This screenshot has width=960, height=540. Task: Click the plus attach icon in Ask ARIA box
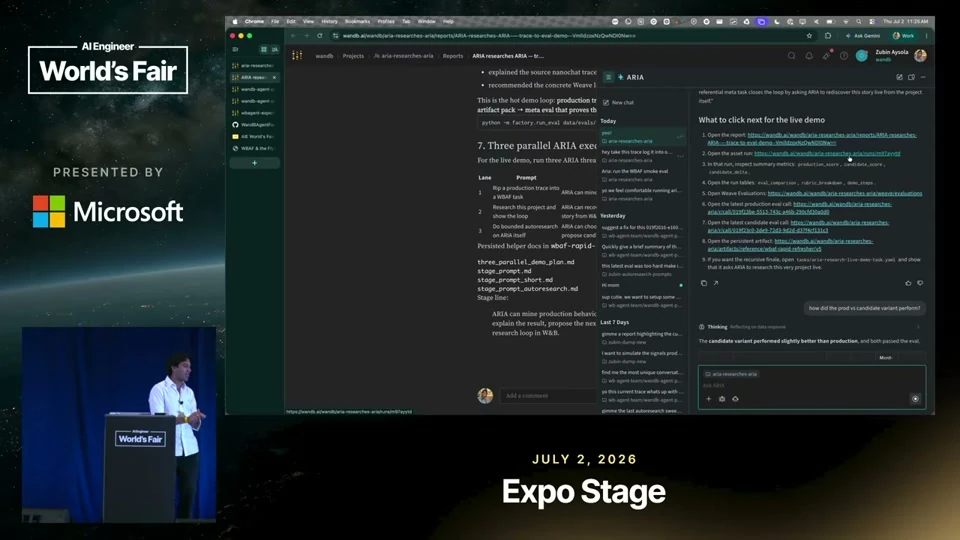tap(708, 399)
